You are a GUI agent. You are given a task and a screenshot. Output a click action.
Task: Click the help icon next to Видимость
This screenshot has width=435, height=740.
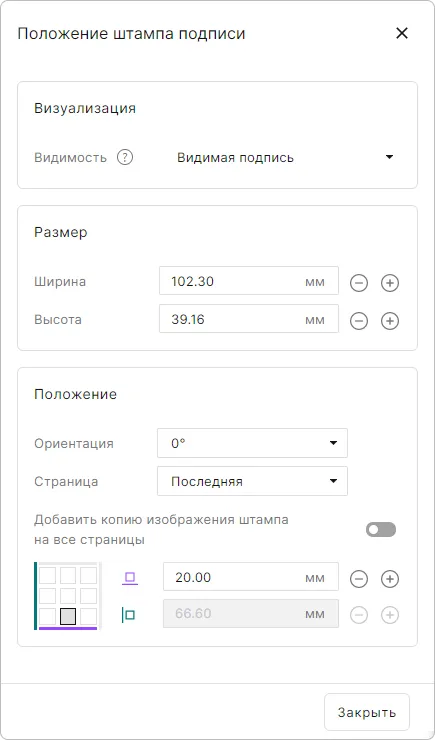coord(125,158)
